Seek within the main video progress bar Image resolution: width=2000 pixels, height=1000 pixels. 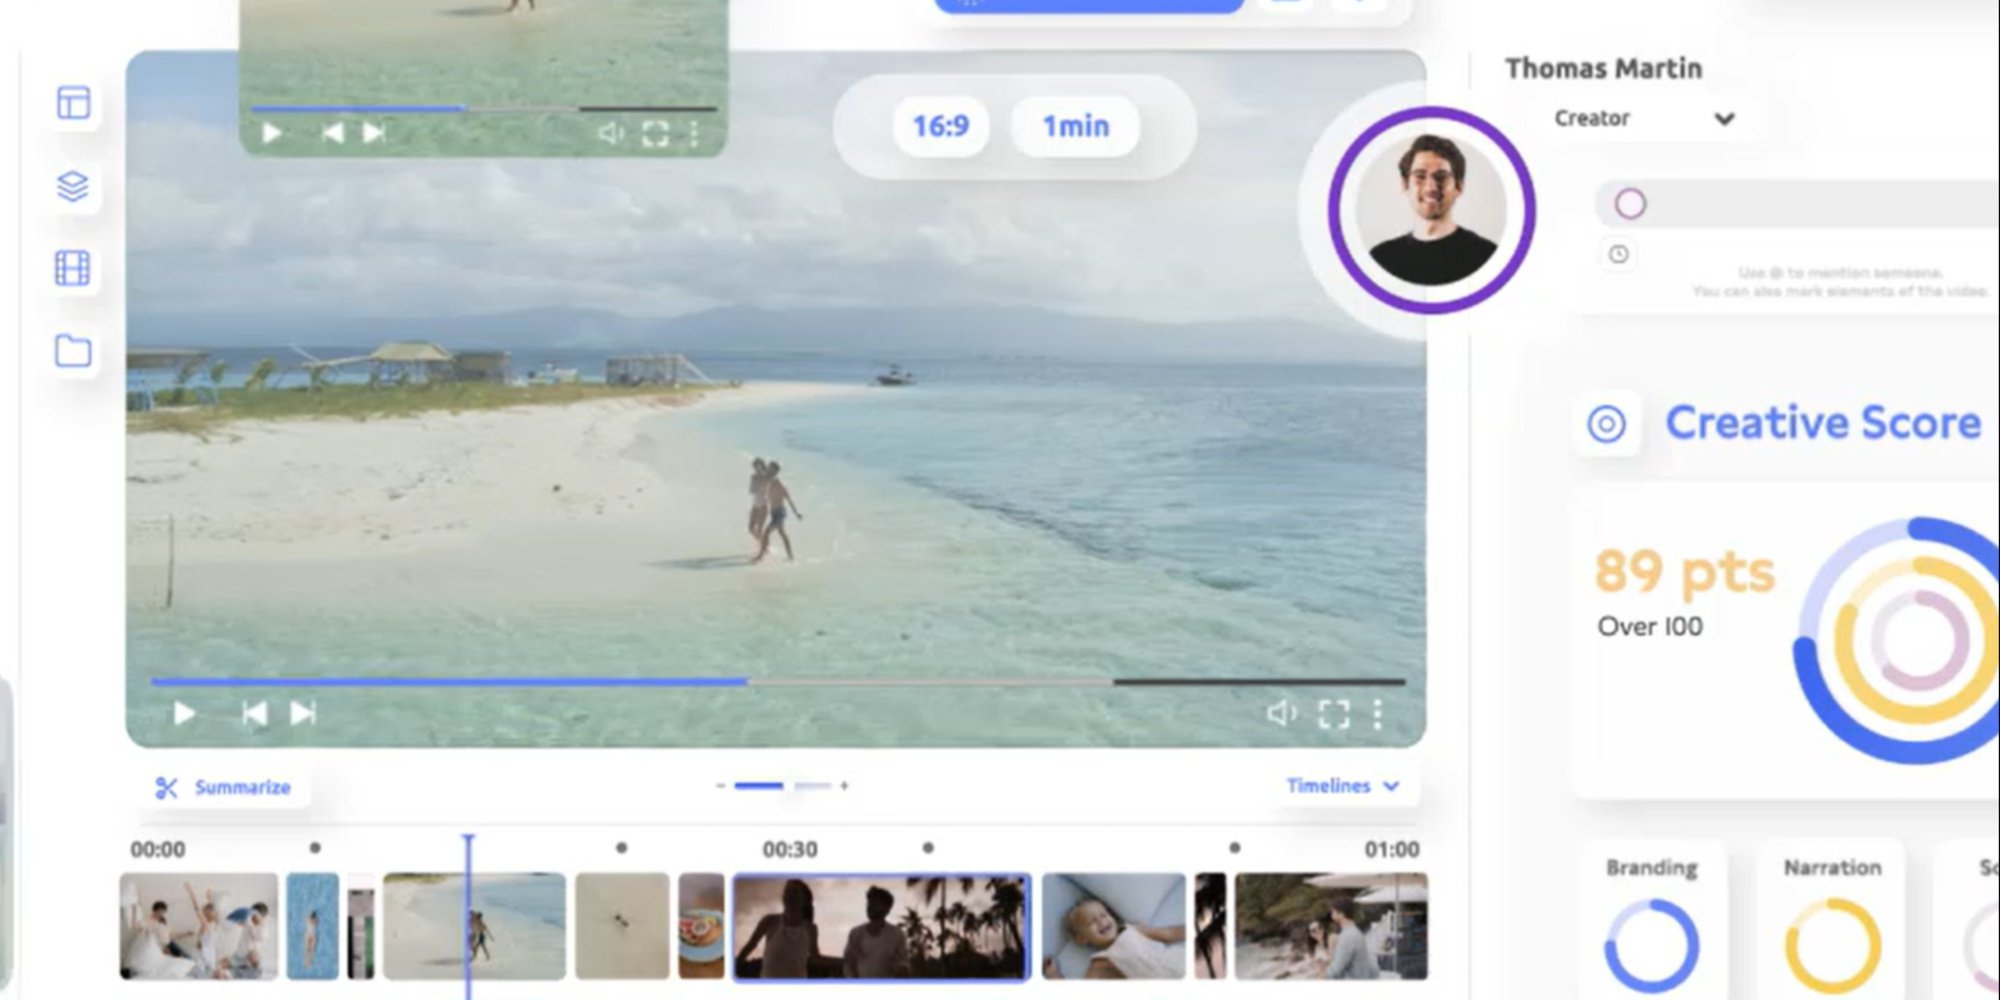pyautogui.click(x=900, y=682)
